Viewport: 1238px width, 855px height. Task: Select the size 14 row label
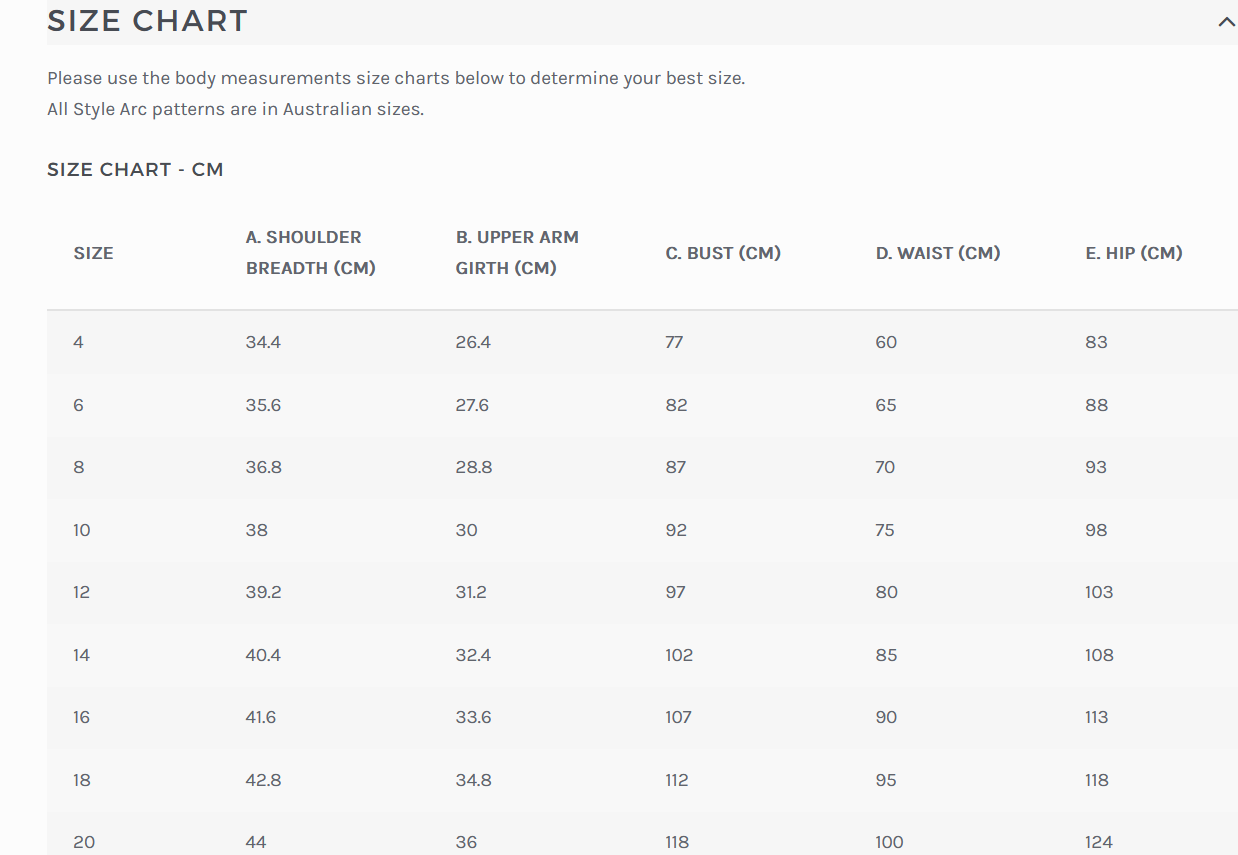point(82,655)
